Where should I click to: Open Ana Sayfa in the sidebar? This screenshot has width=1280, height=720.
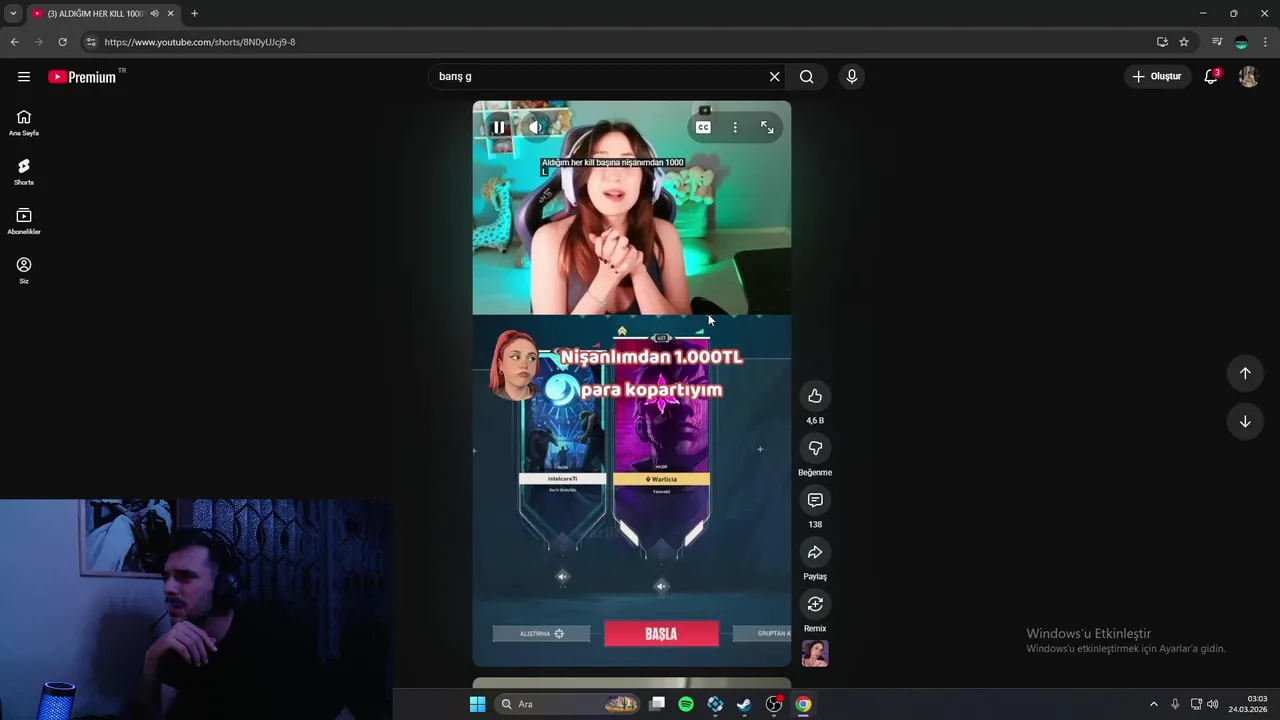pos(24,123)
